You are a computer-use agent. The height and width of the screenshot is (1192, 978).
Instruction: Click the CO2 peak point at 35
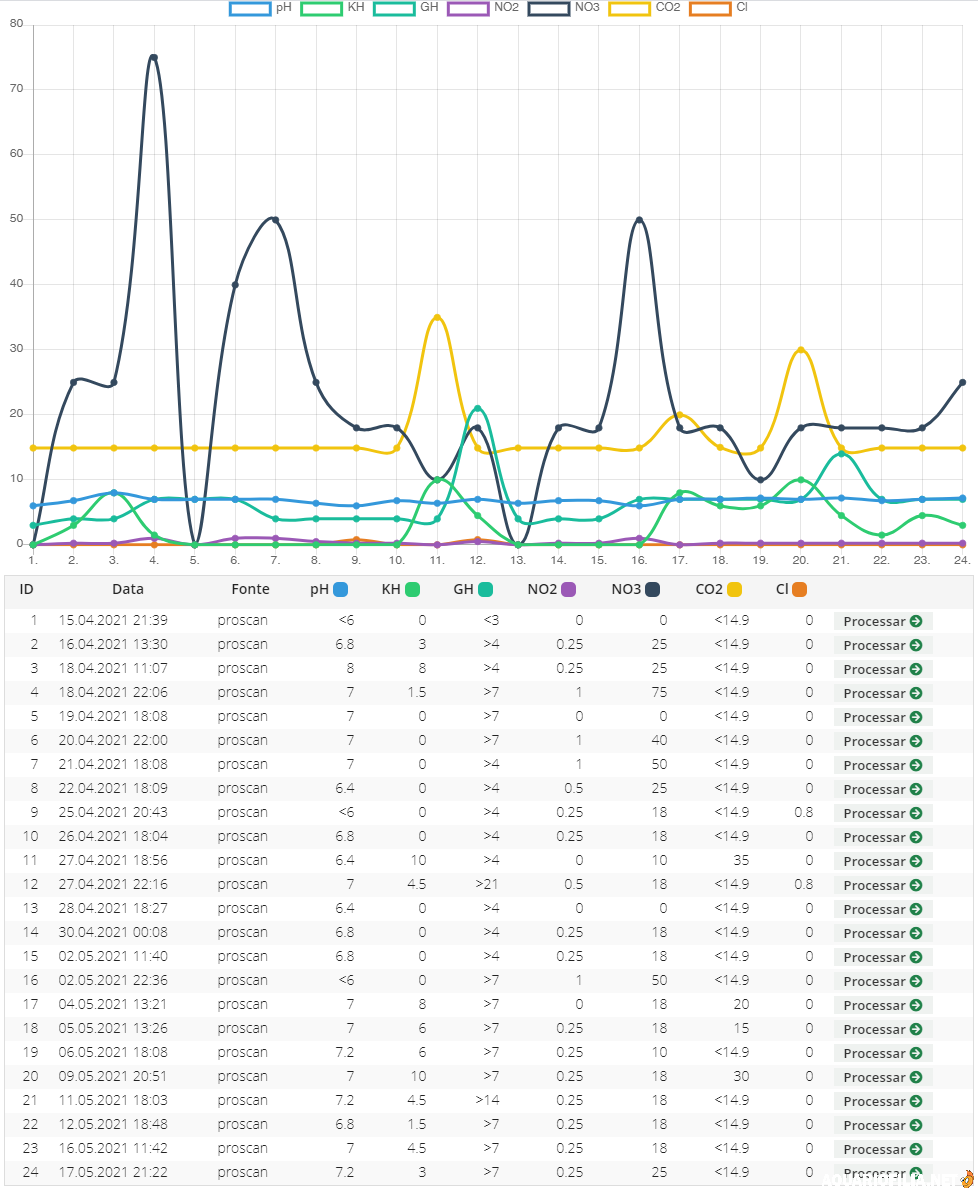(x=437, y=318)
